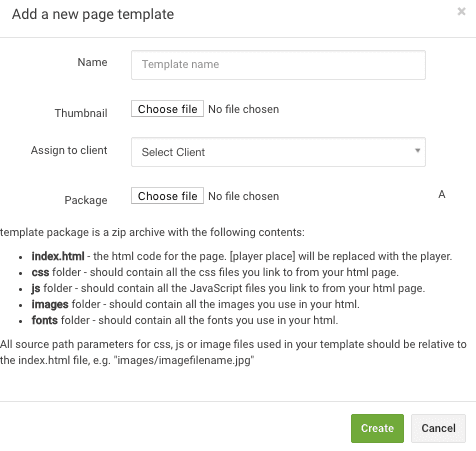
Task: Click the Package's No file chosen text
Action: coord(244,196)
